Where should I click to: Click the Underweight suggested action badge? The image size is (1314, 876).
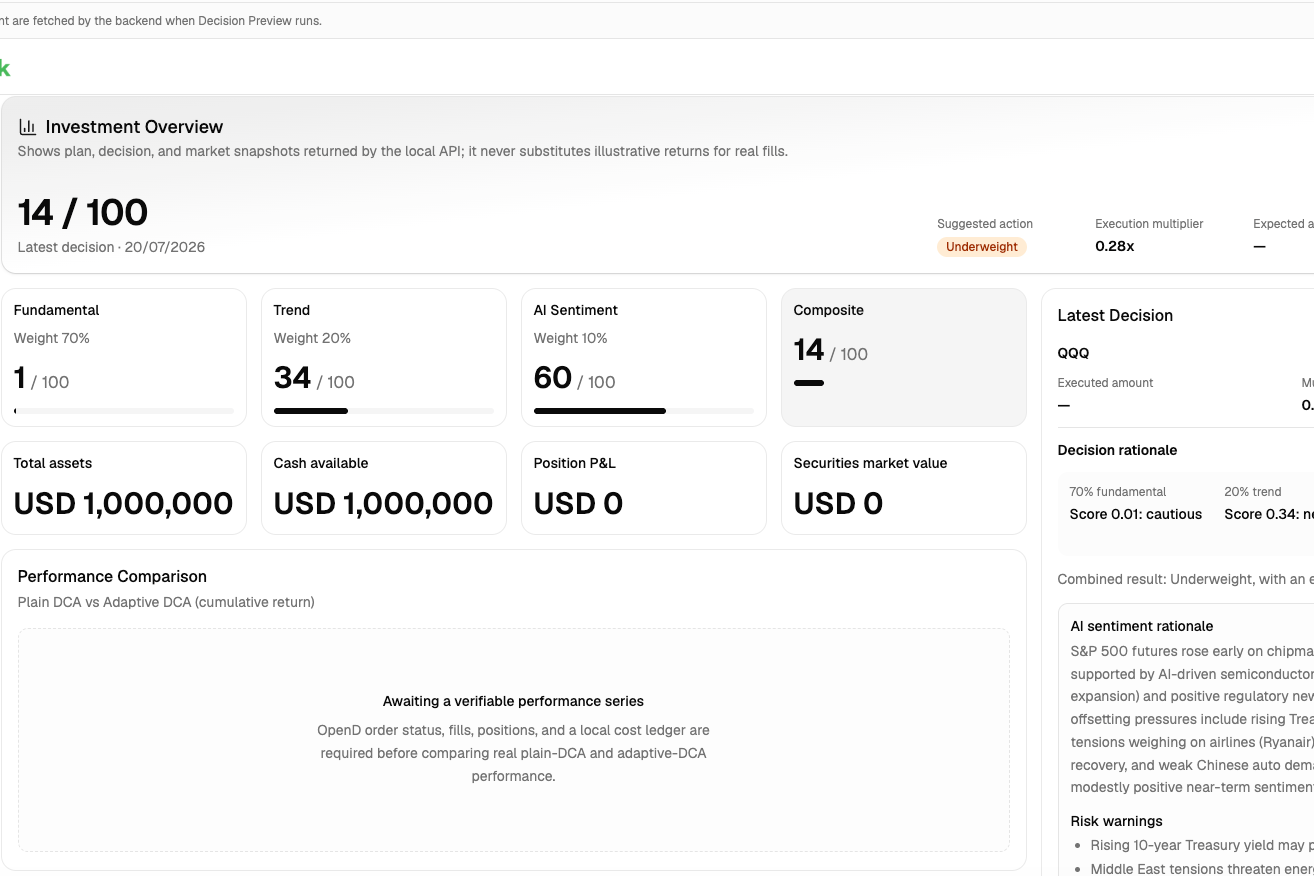point(982,247)
